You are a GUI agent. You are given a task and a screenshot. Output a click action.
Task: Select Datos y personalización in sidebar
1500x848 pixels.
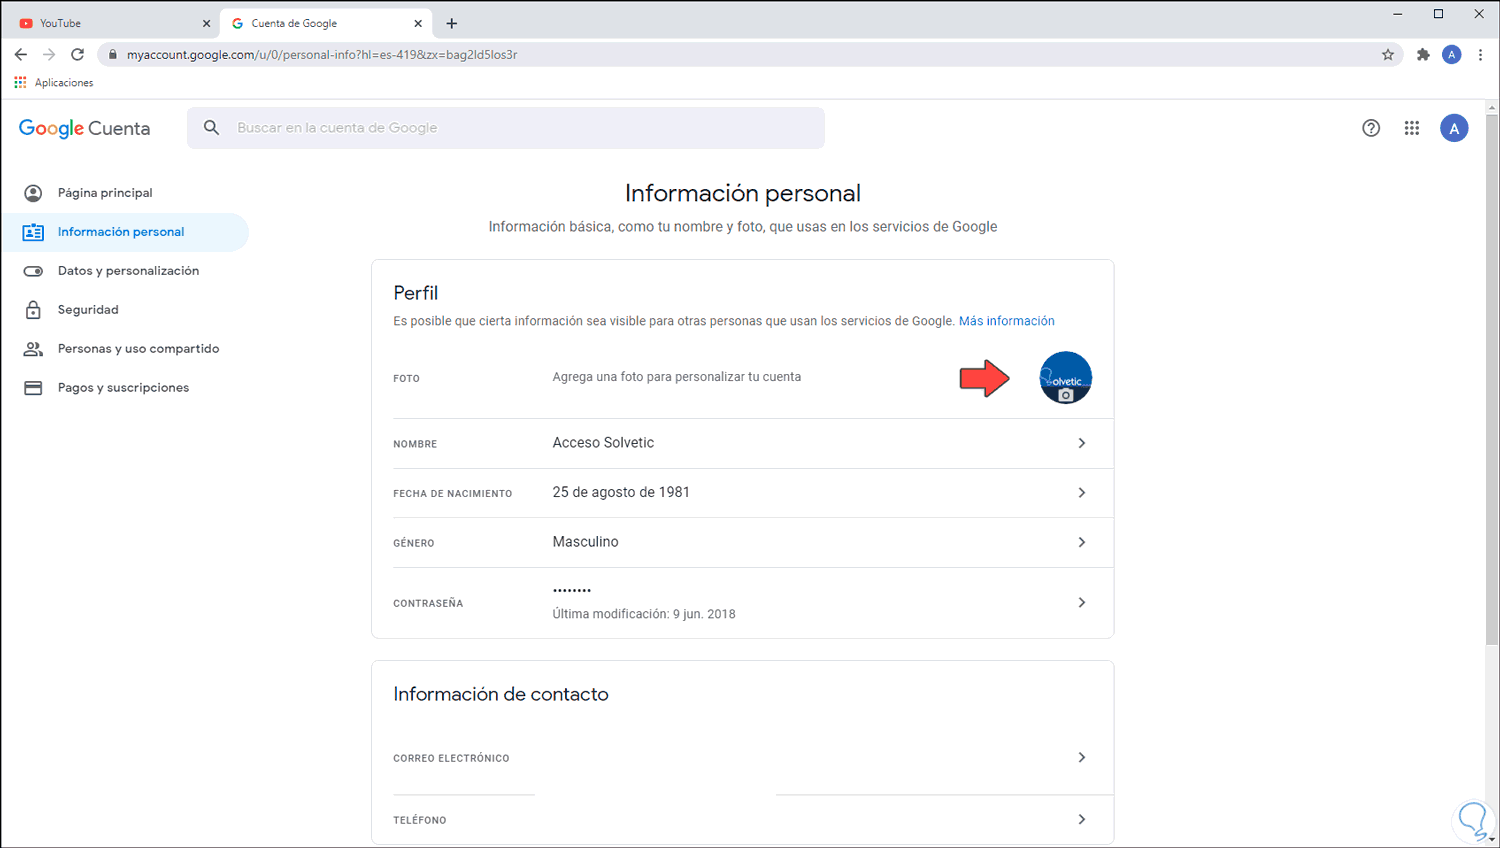pyautogui.click(x=128, y=271)
